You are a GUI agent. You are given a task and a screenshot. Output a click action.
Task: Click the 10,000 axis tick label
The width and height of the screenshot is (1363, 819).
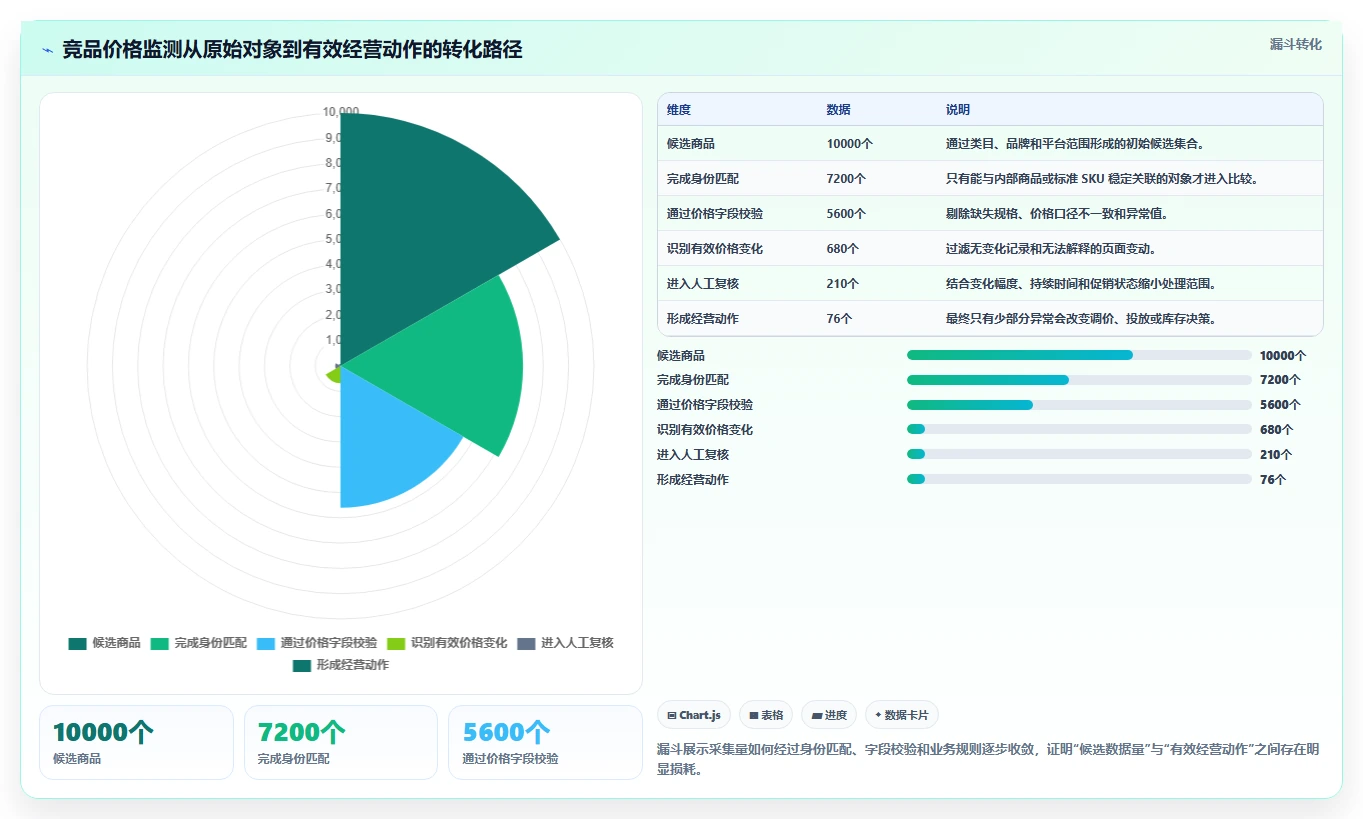click(x=341, y=111)
